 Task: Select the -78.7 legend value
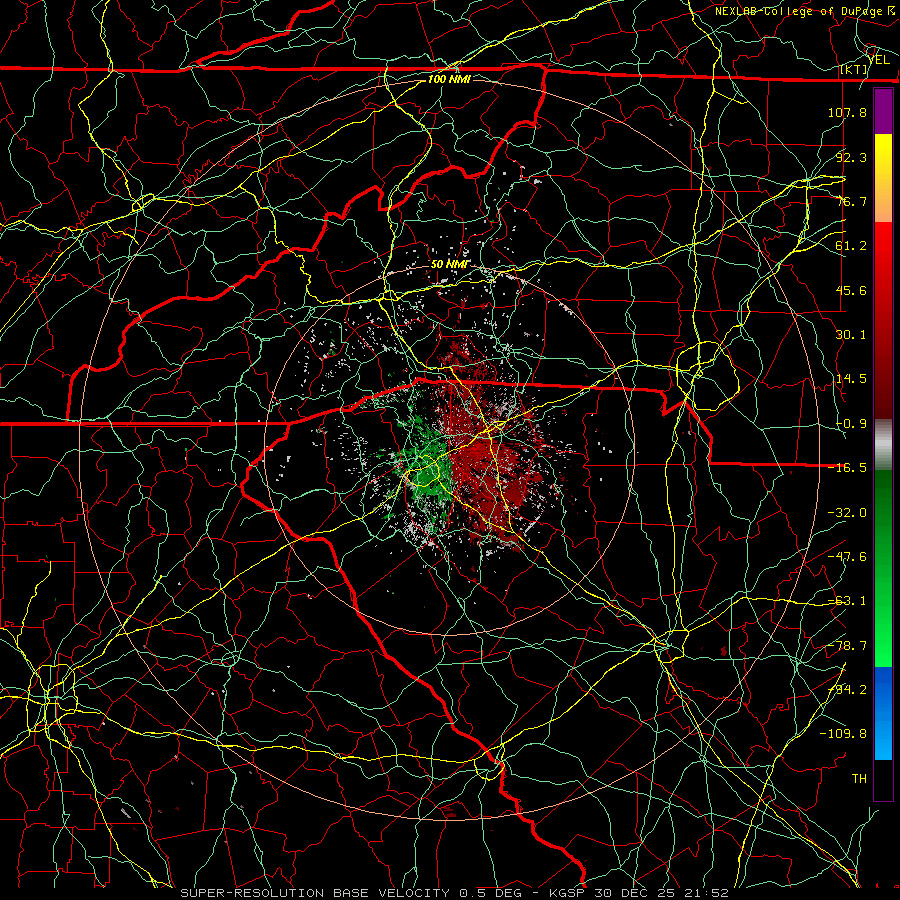847,646
